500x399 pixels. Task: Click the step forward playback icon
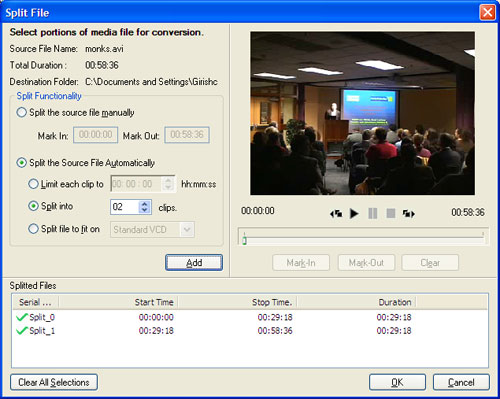[409, 213]
